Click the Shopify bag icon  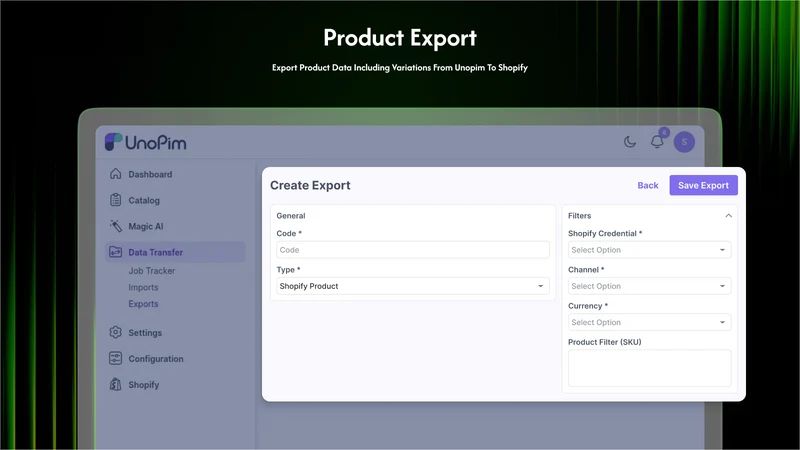coord(116,385)
